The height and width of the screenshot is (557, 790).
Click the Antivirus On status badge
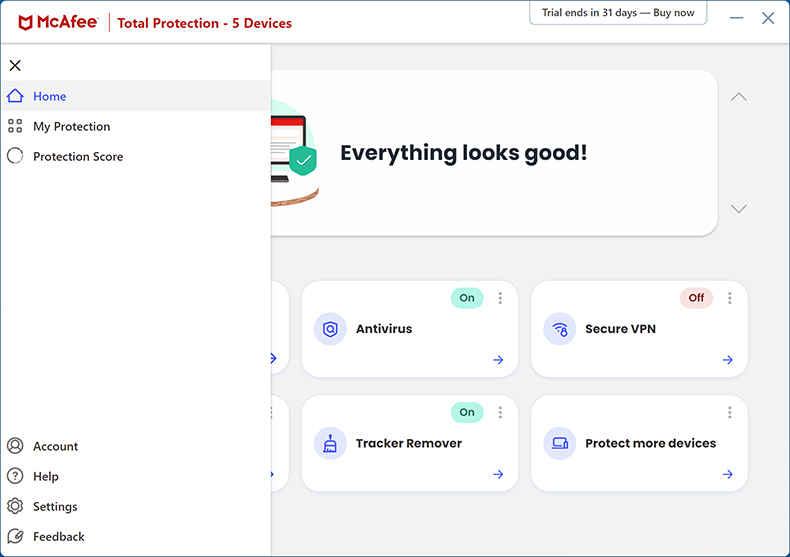pyautogui.click(x=467, y=298)
